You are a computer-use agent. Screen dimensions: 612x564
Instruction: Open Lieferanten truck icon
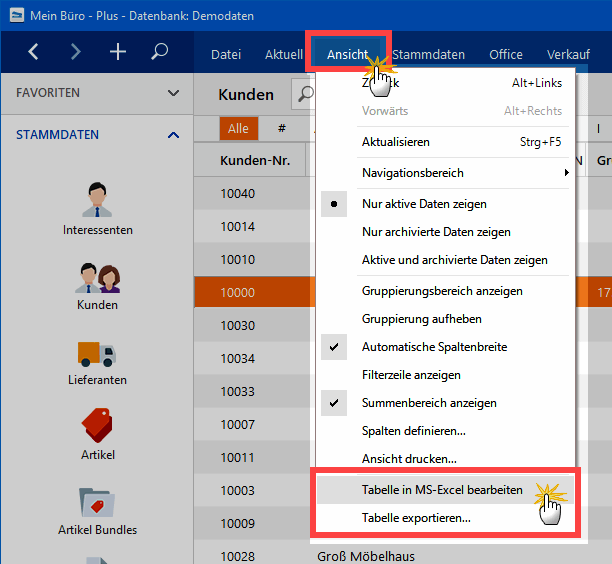click(x=97, y=358)
